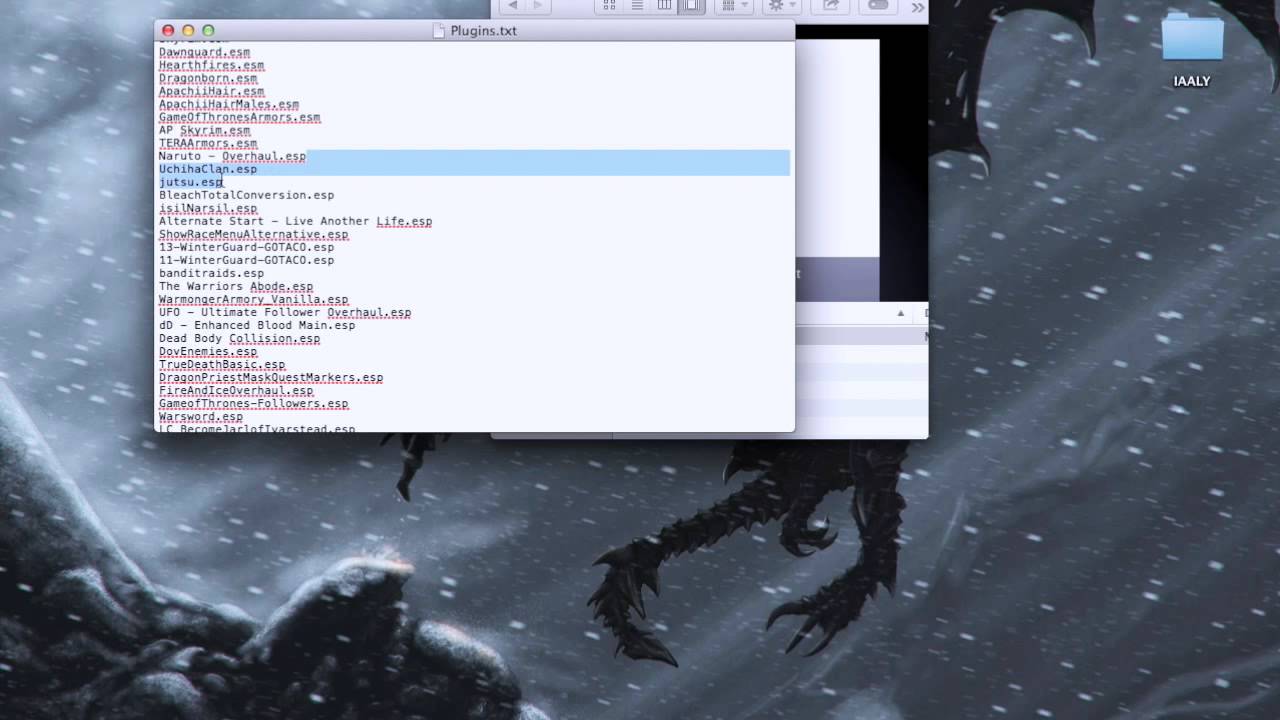The height and width of the screenshot is (720, 1280).
Task: Click the line Warsword.esp
Action: coord(200,416)
